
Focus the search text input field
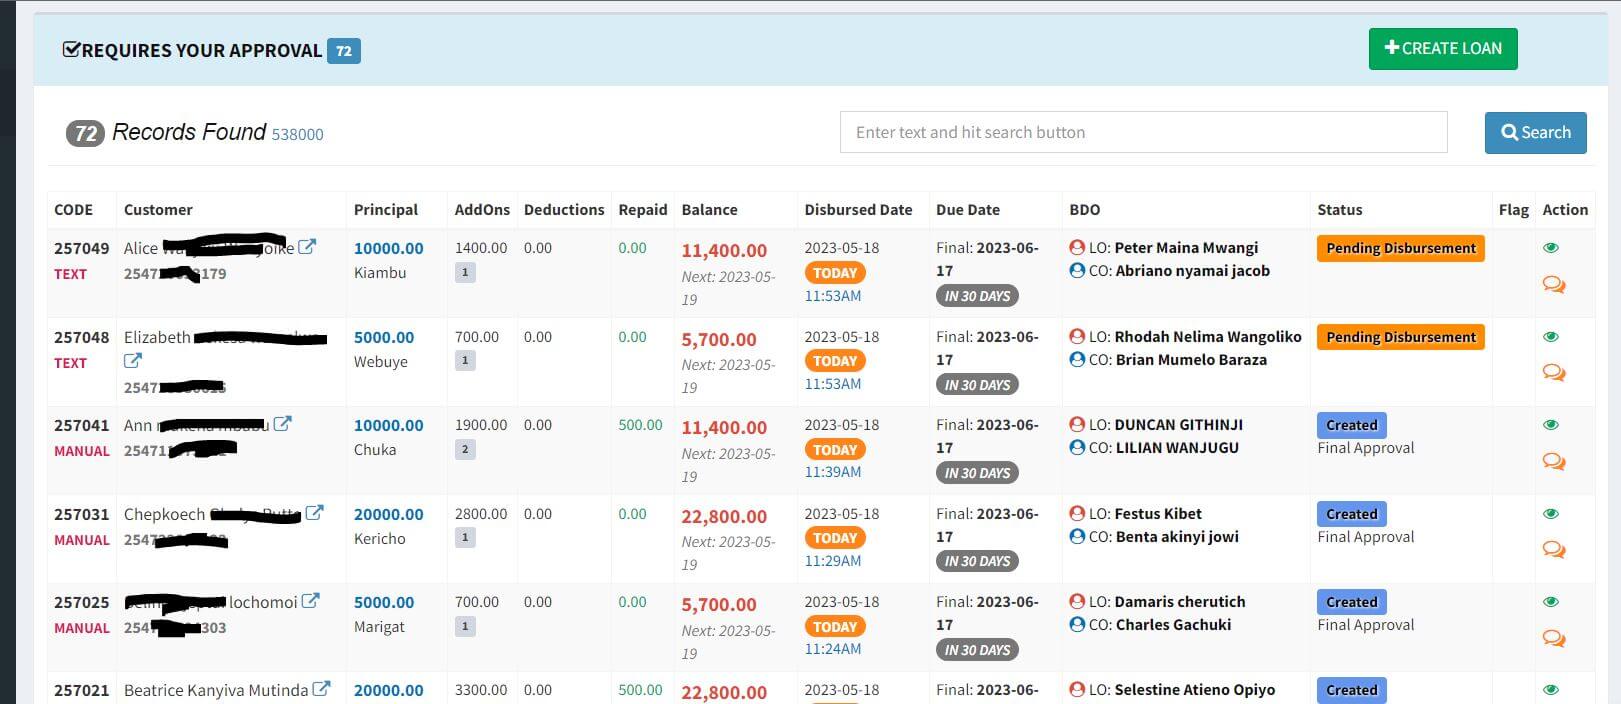coord(1143,132)
